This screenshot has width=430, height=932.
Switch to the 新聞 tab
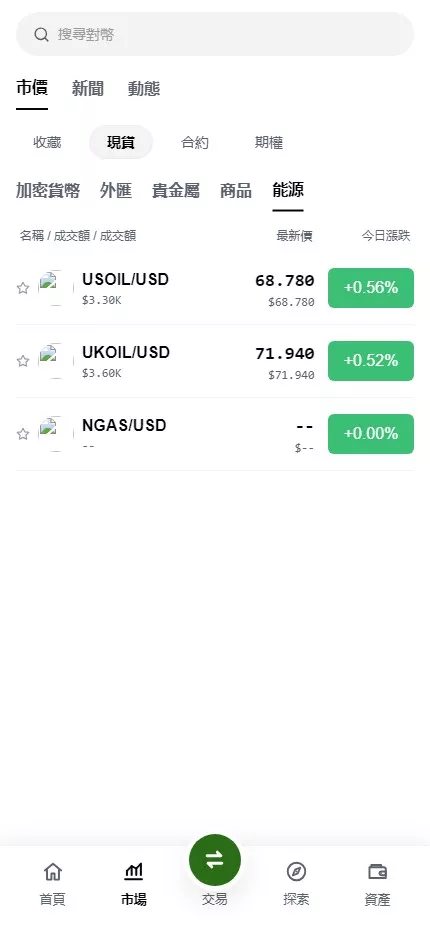(88, 89)
